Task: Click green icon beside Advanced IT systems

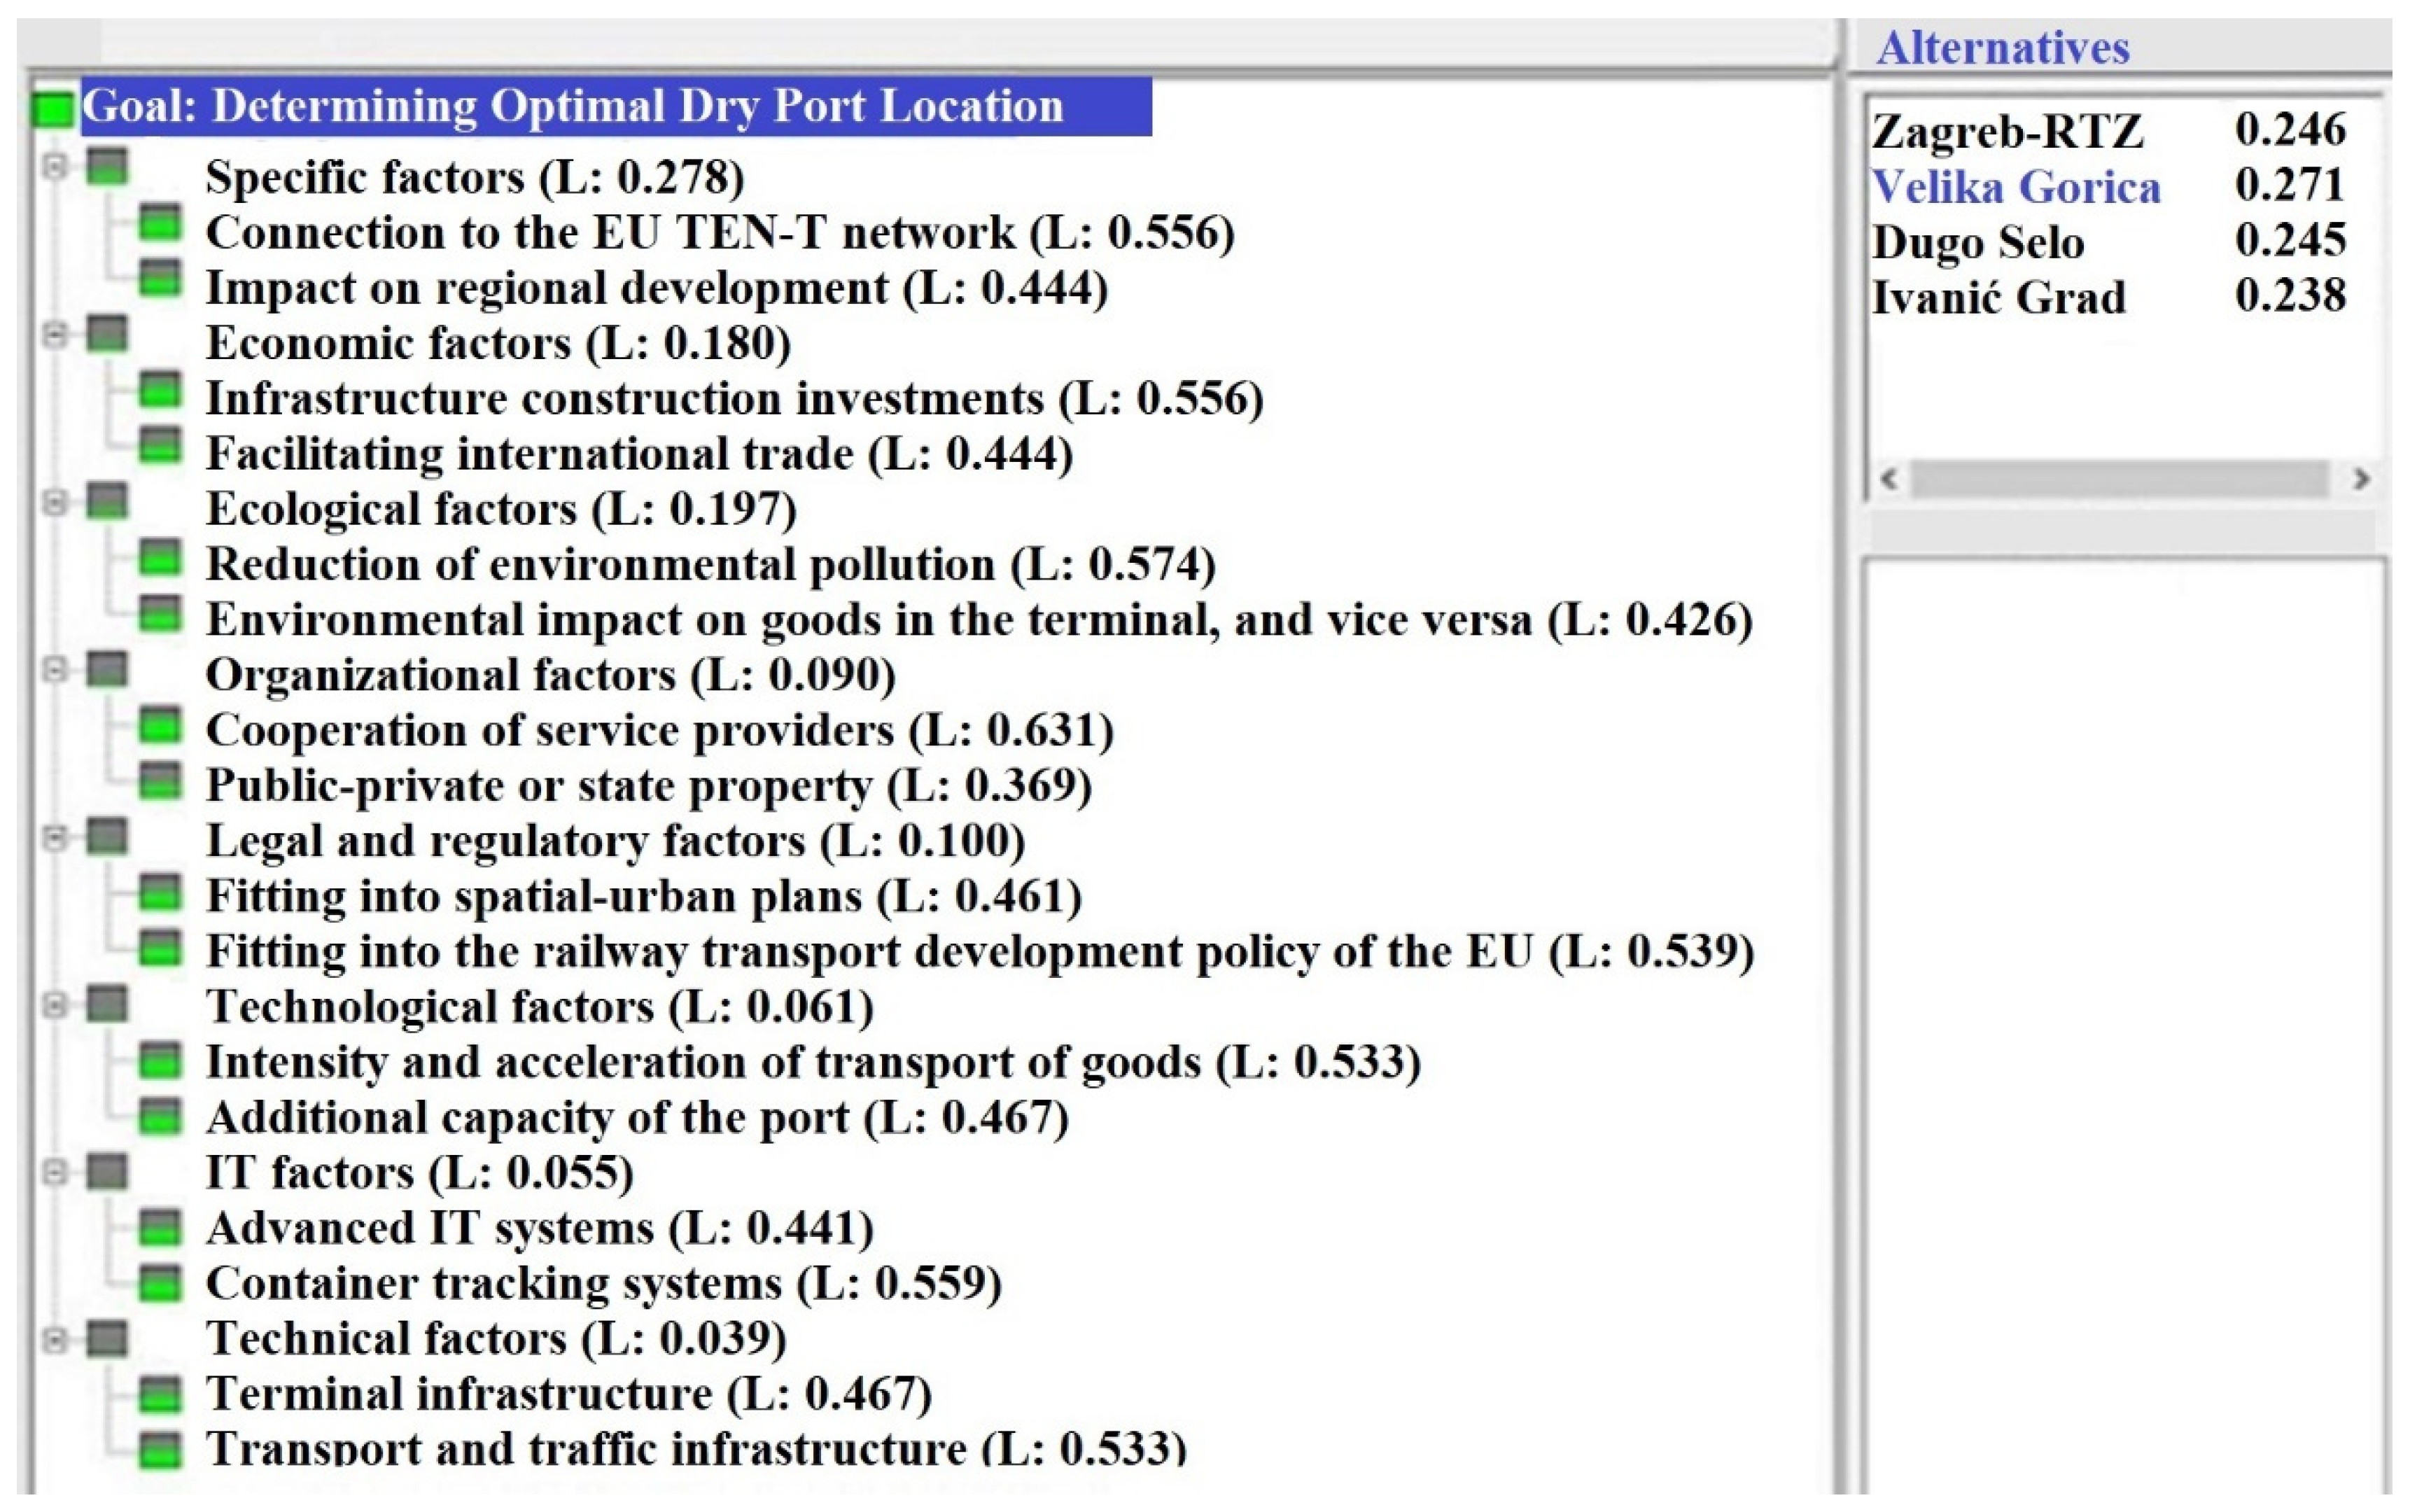Action: 159,1226
